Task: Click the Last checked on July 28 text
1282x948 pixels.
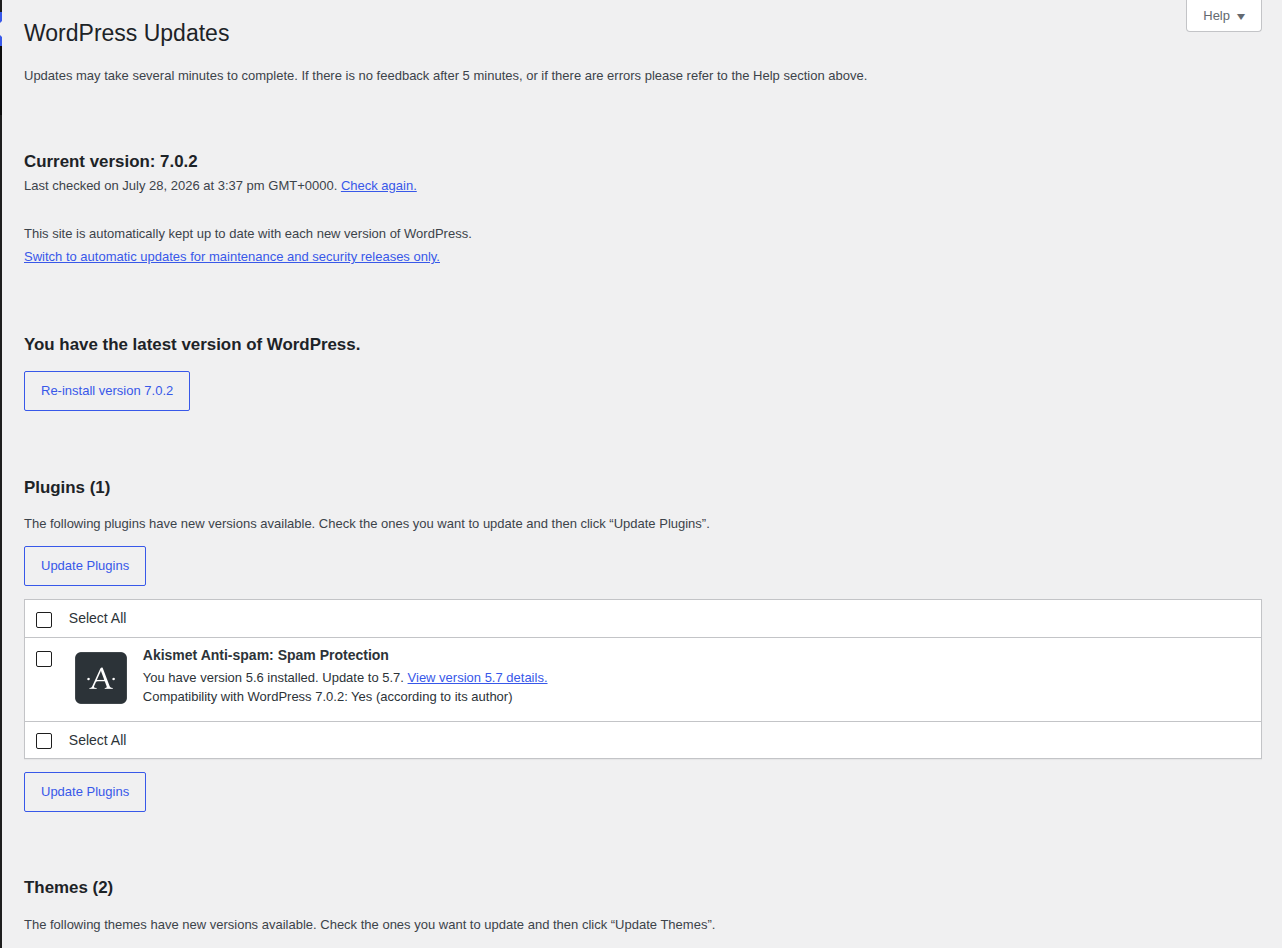Action: click(x=181, y=185)
